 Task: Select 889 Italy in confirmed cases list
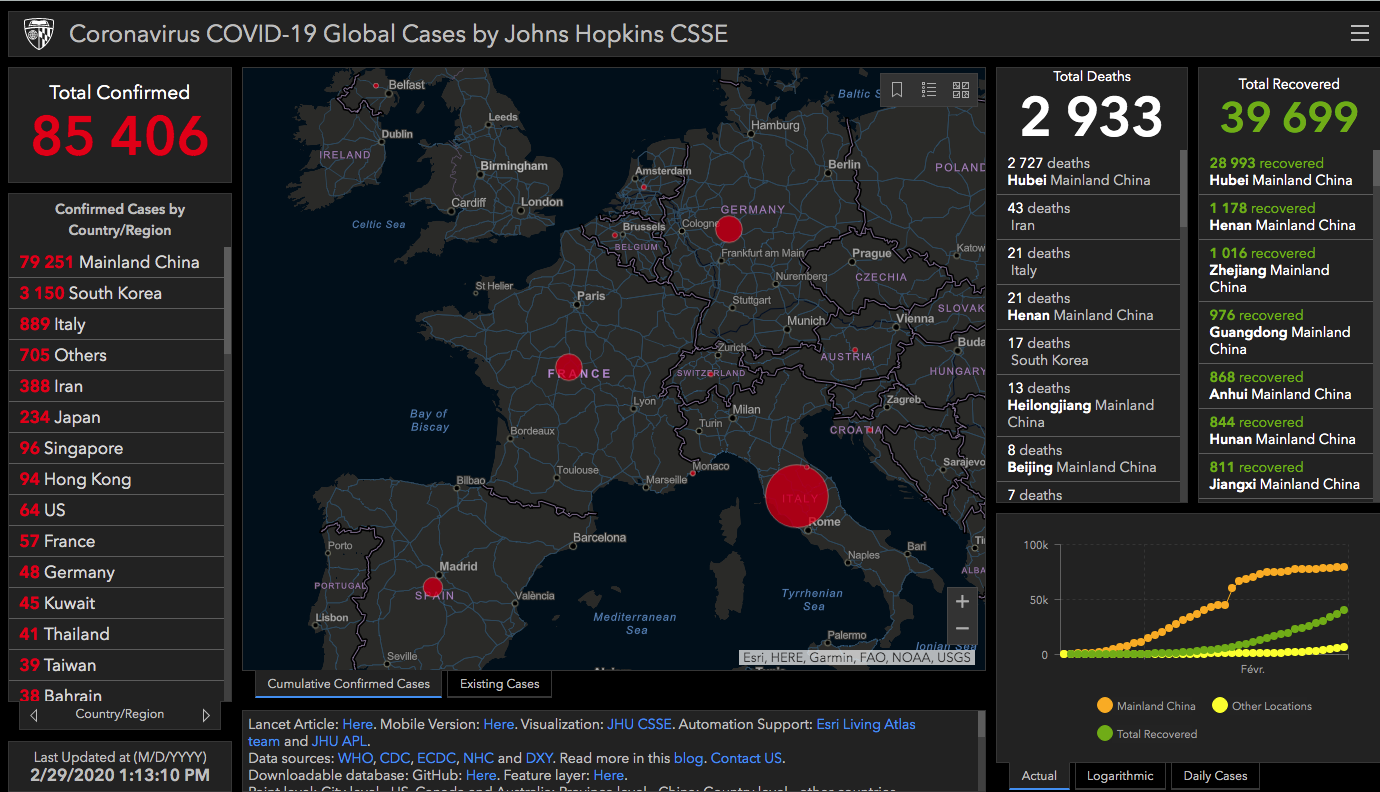[x=116, y=324]
